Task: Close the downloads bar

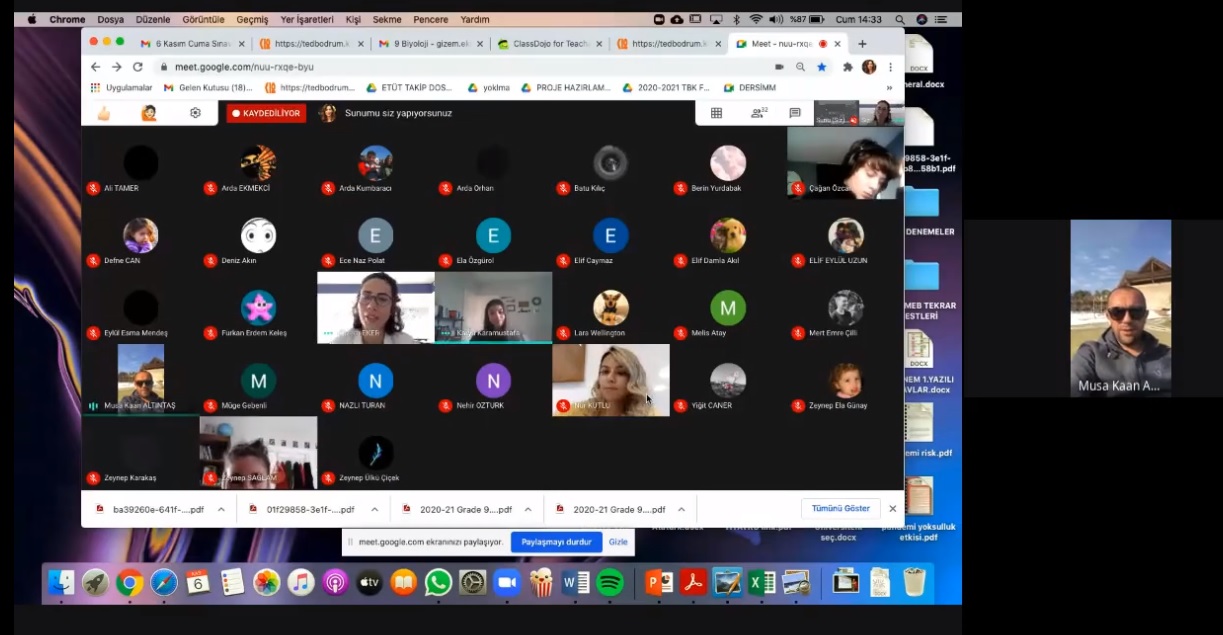Action: pos(893,508)
